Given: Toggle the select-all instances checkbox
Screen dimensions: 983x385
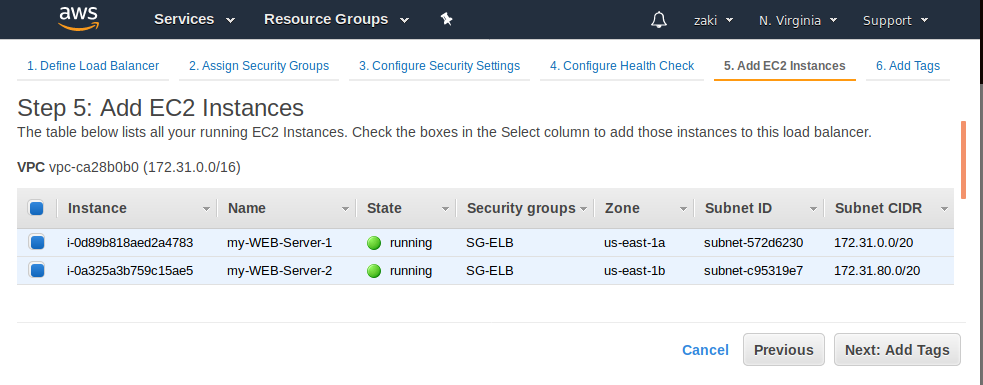Looking at the screenshot, I should [36, 208].
